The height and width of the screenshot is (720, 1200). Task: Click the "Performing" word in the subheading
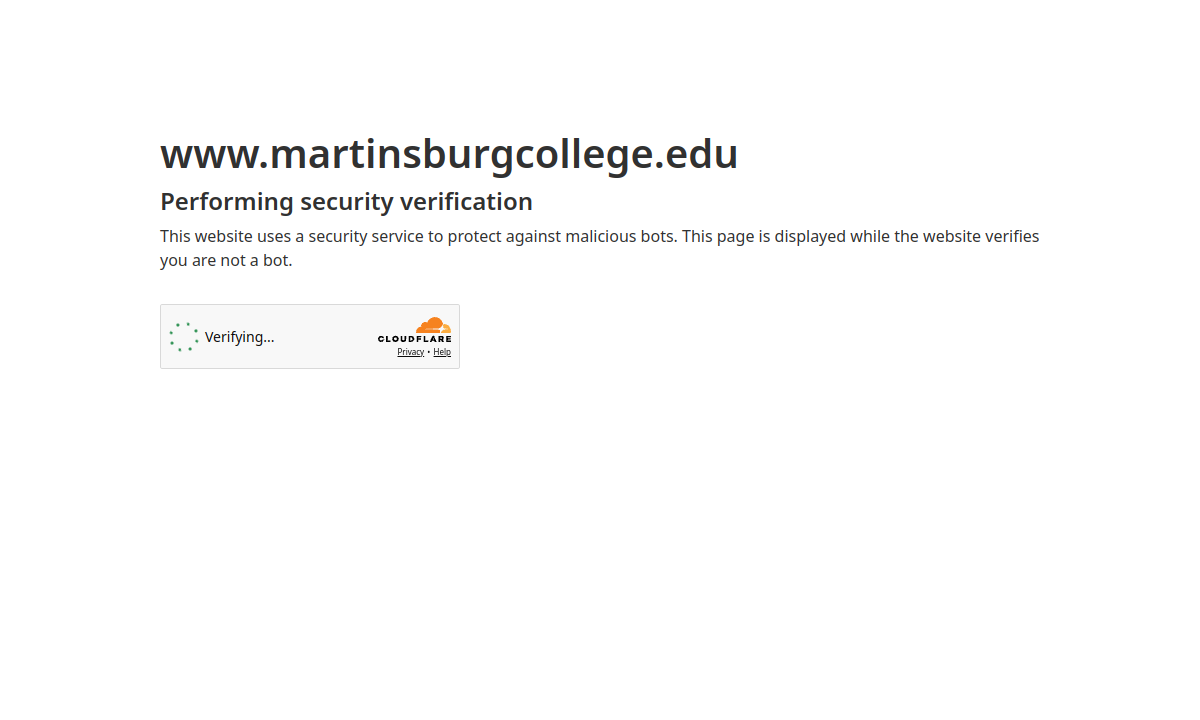click(227, 202)
